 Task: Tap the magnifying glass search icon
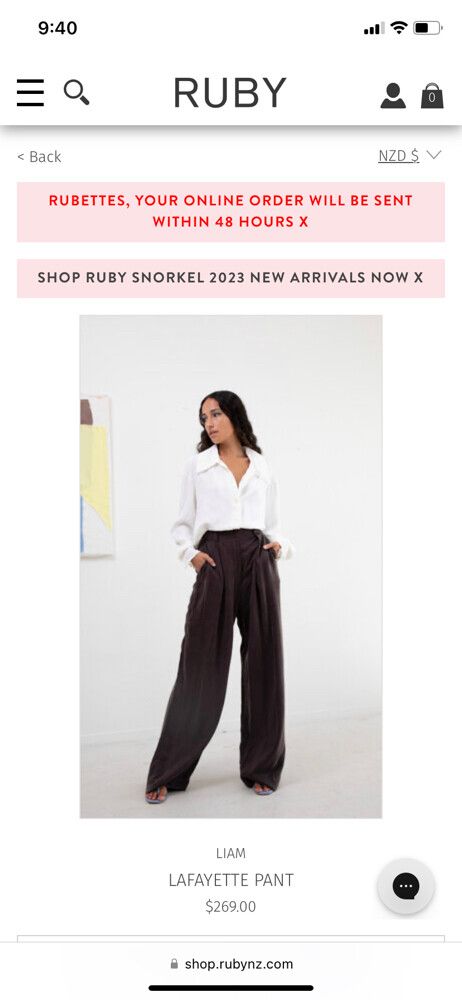(x=76, y=93)
